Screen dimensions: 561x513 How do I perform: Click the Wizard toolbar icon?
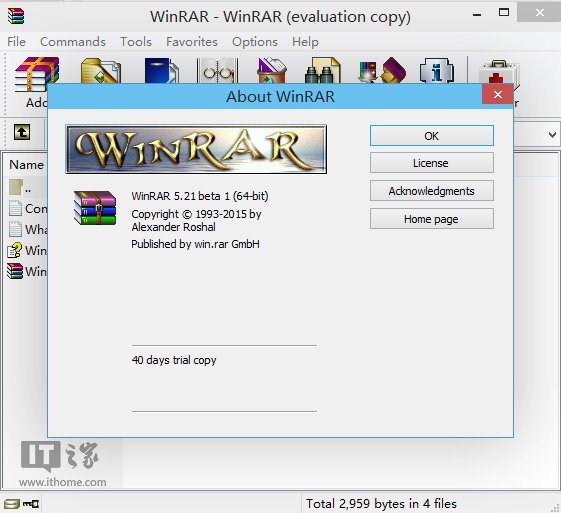[382, 70]
